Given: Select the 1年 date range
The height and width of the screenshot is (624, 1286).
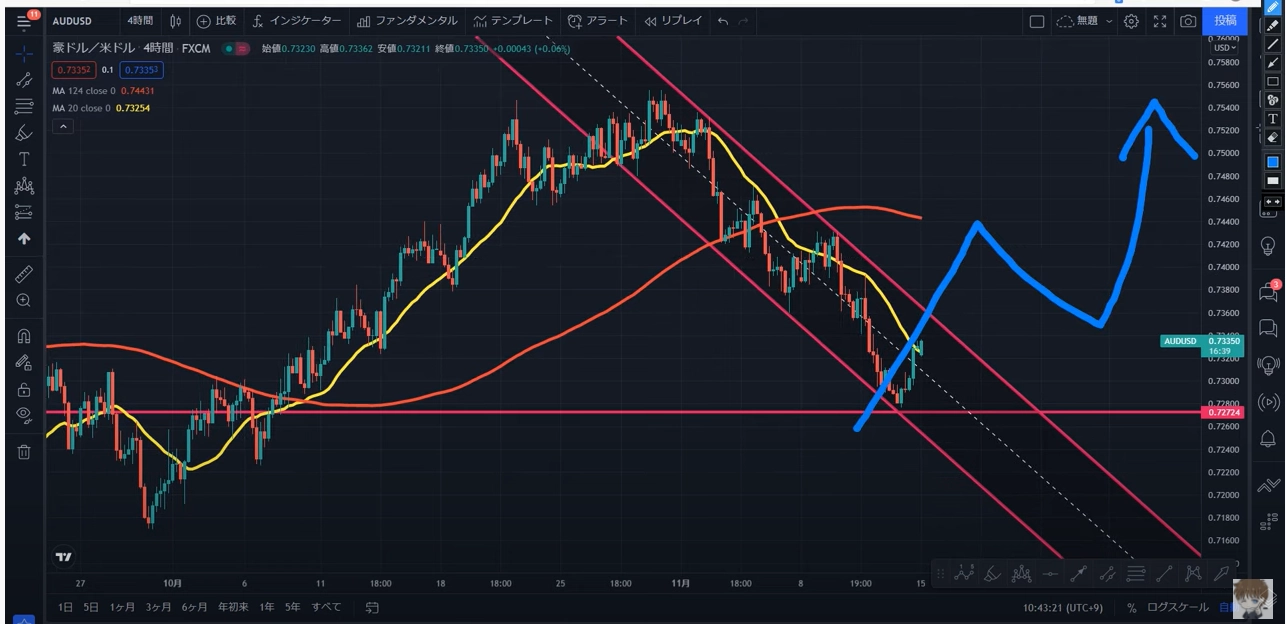Looking at the screenshot, I should point(267,607).
